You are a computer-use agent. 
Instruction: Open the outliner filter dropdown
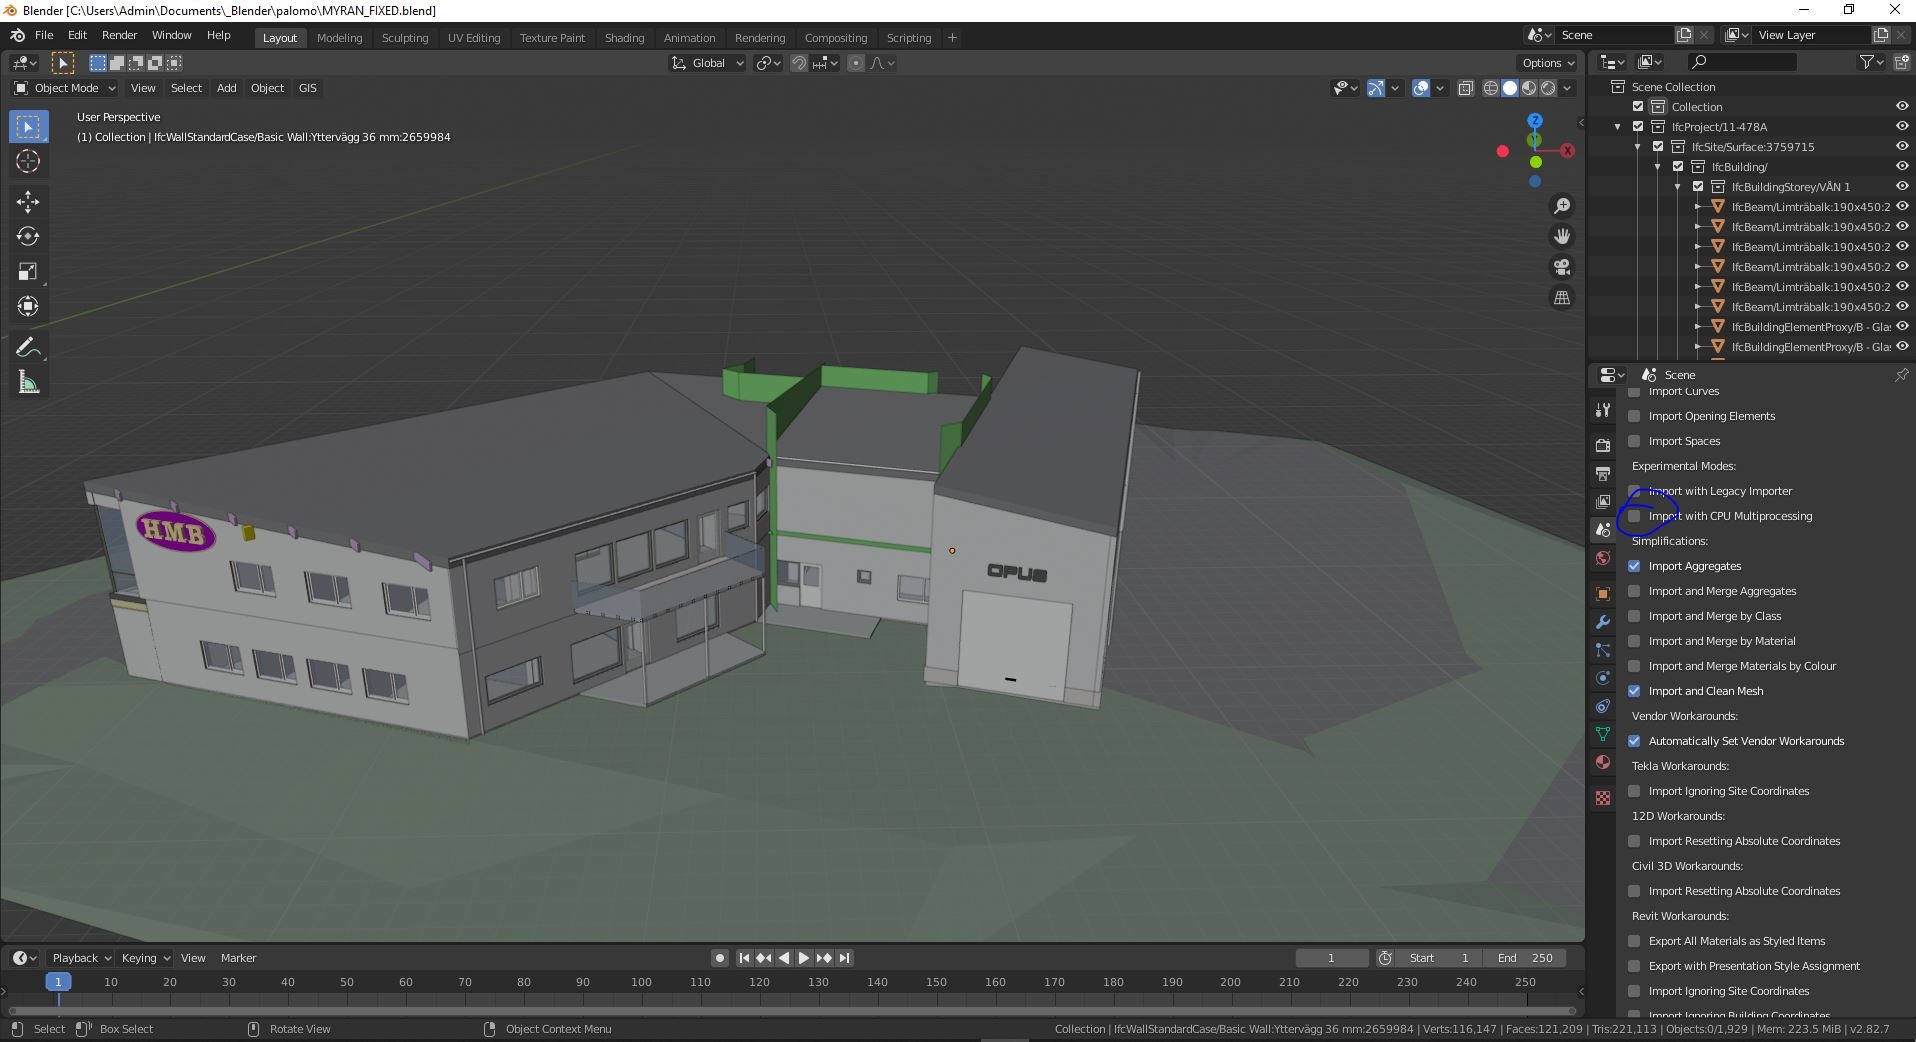tap(1872, 62)
